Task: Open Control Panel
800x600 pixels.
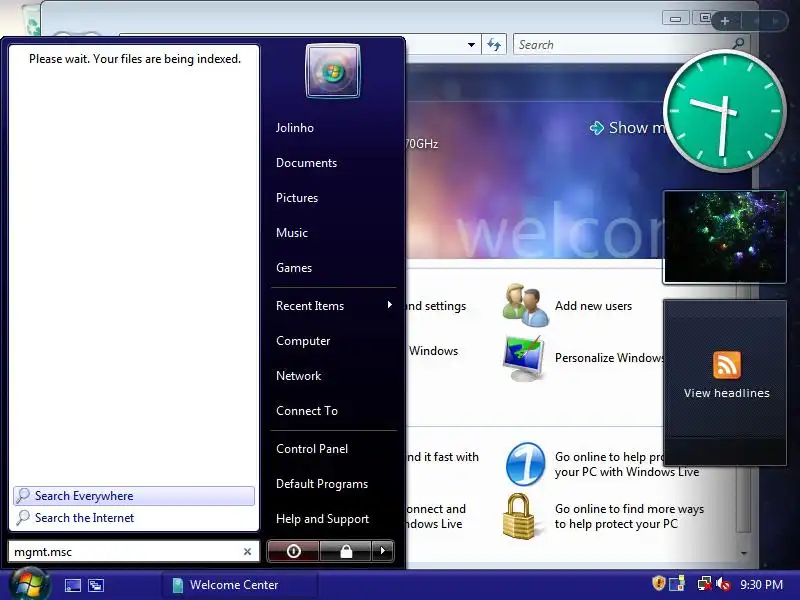Action: [312, 449]
